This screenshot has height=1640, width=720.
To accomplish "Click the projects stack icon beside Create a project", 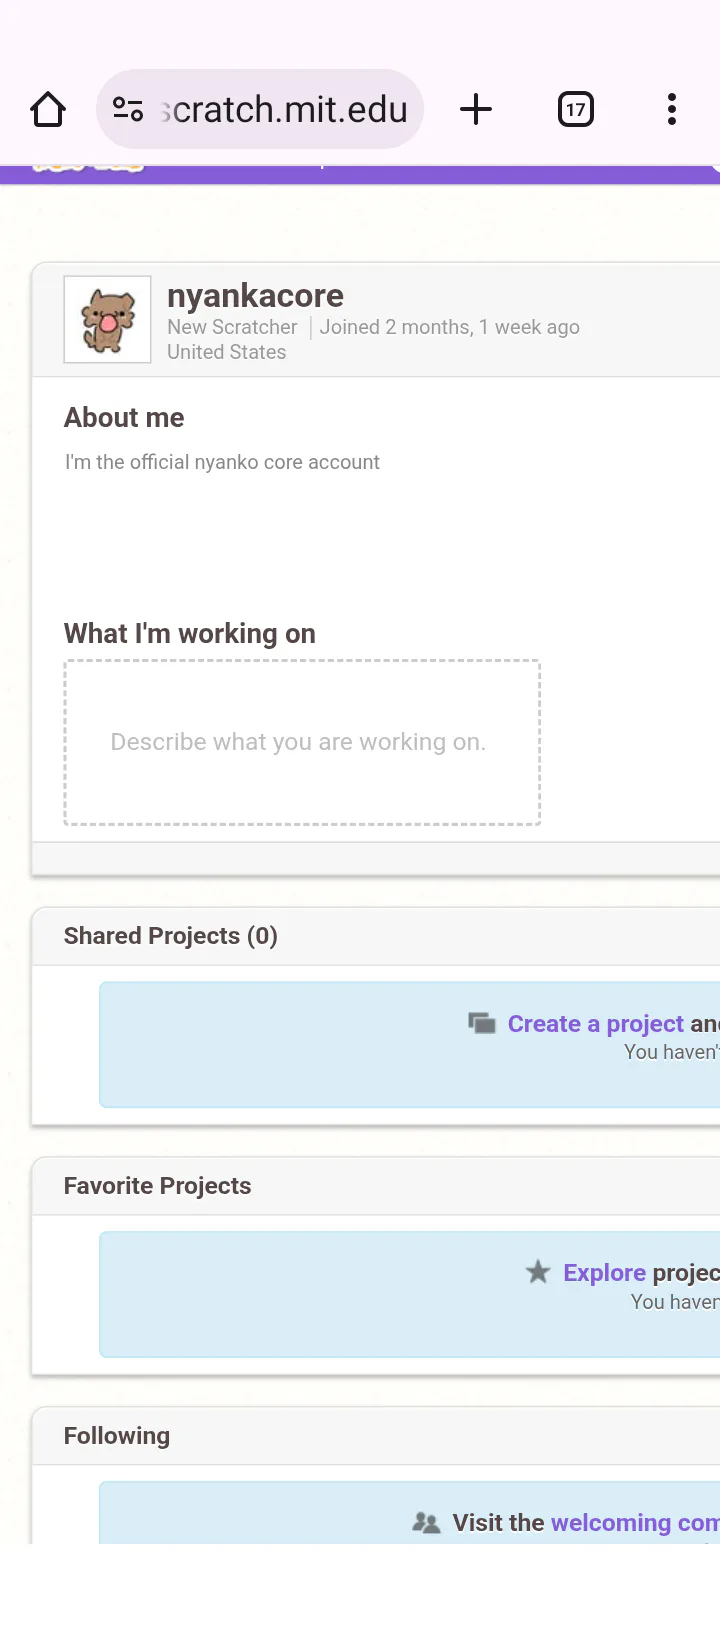I will [482, 1023].
